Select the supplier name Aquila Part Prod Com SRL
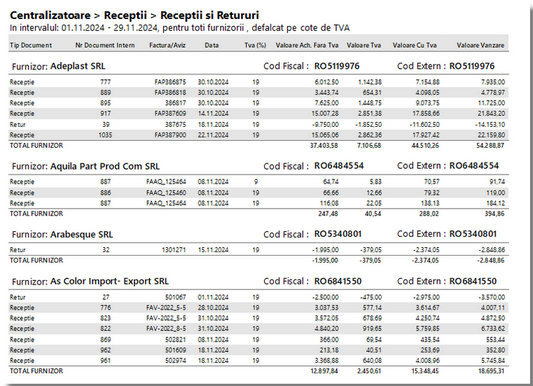Viewport: 533px width, 386px height. click(x=105, y=166)
